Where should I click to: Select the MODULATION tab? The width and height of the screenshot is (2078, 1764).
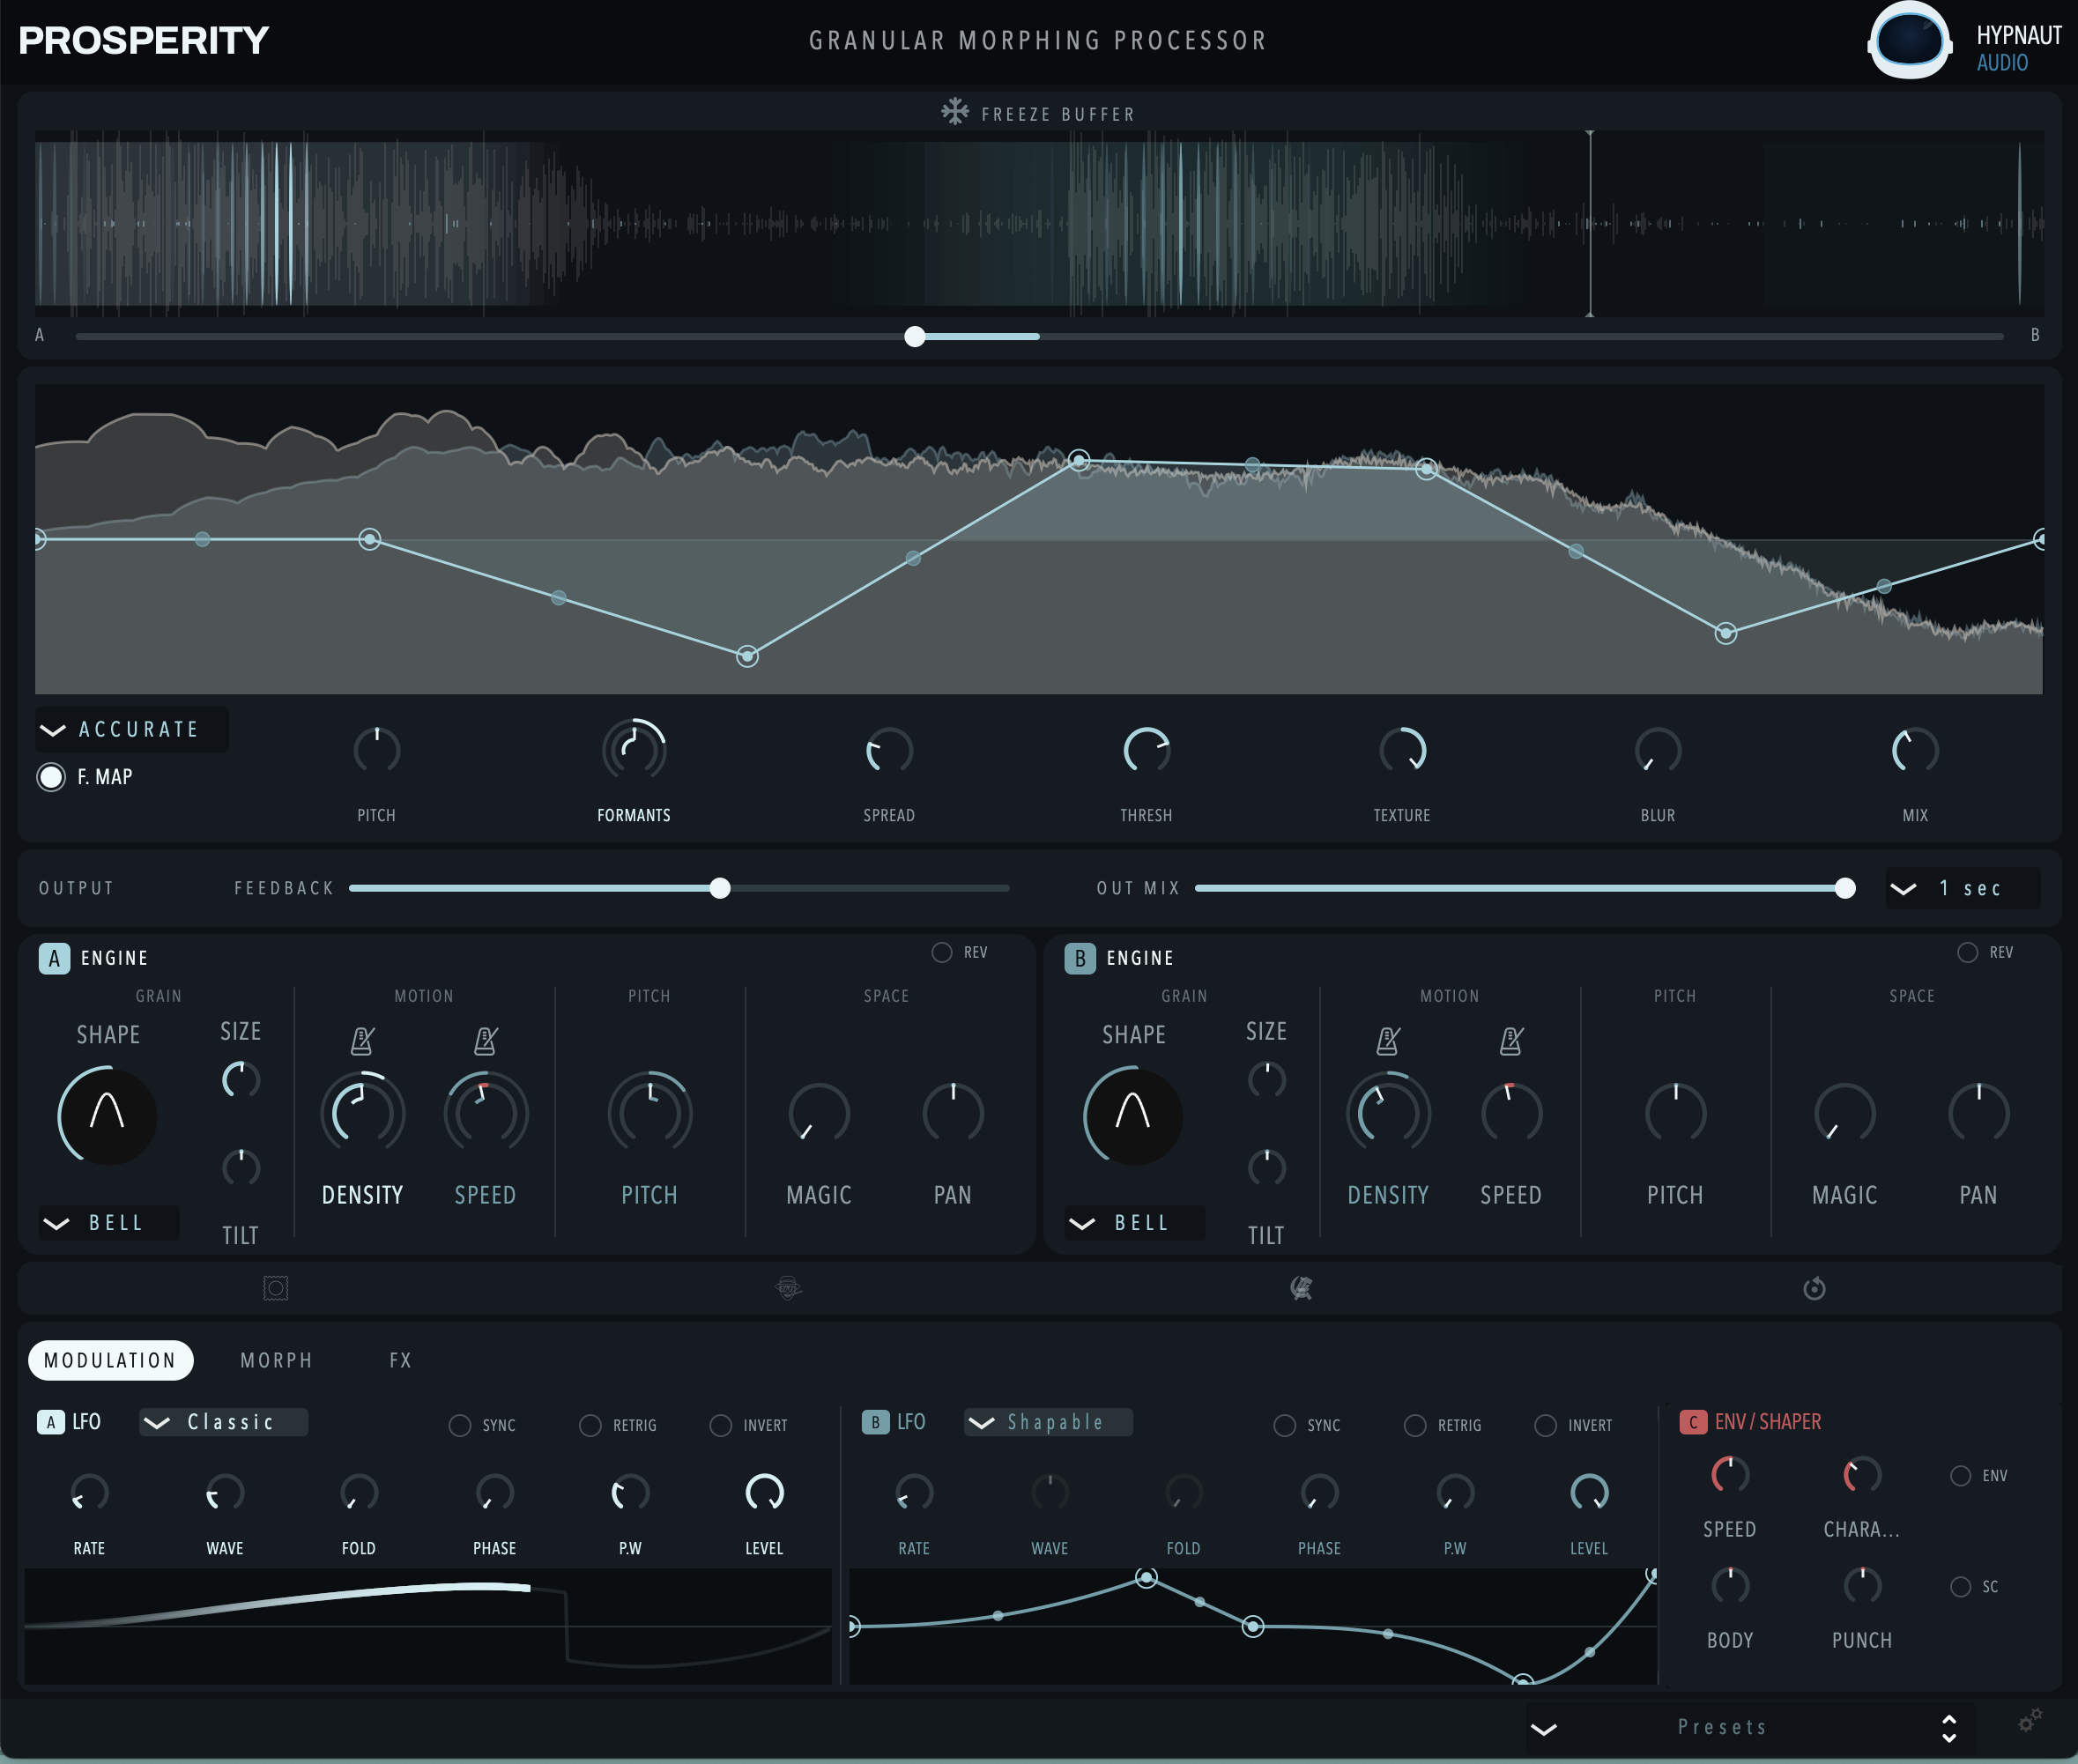pos(110,1360)
